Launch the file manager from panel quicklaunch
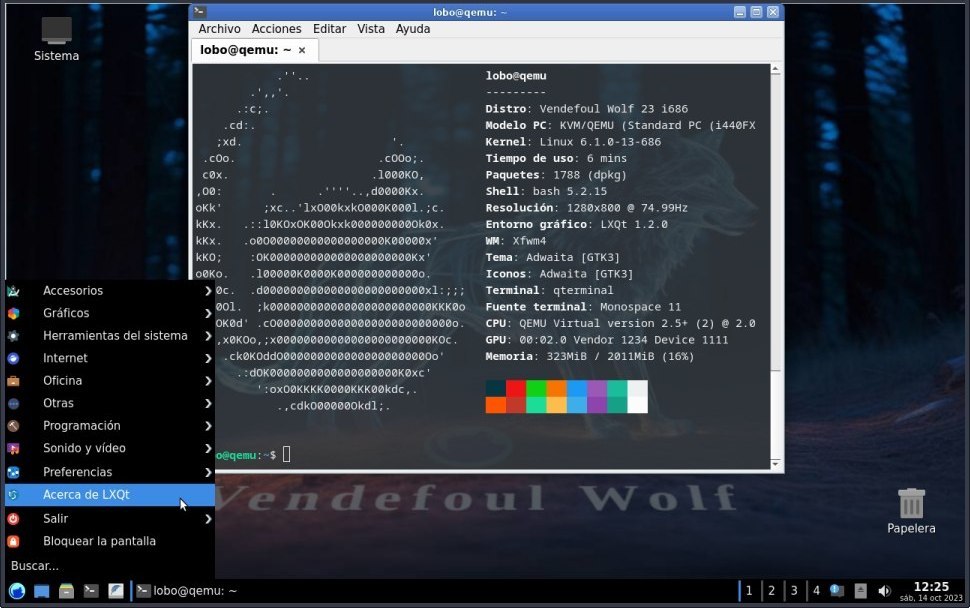 coord(66,591)
